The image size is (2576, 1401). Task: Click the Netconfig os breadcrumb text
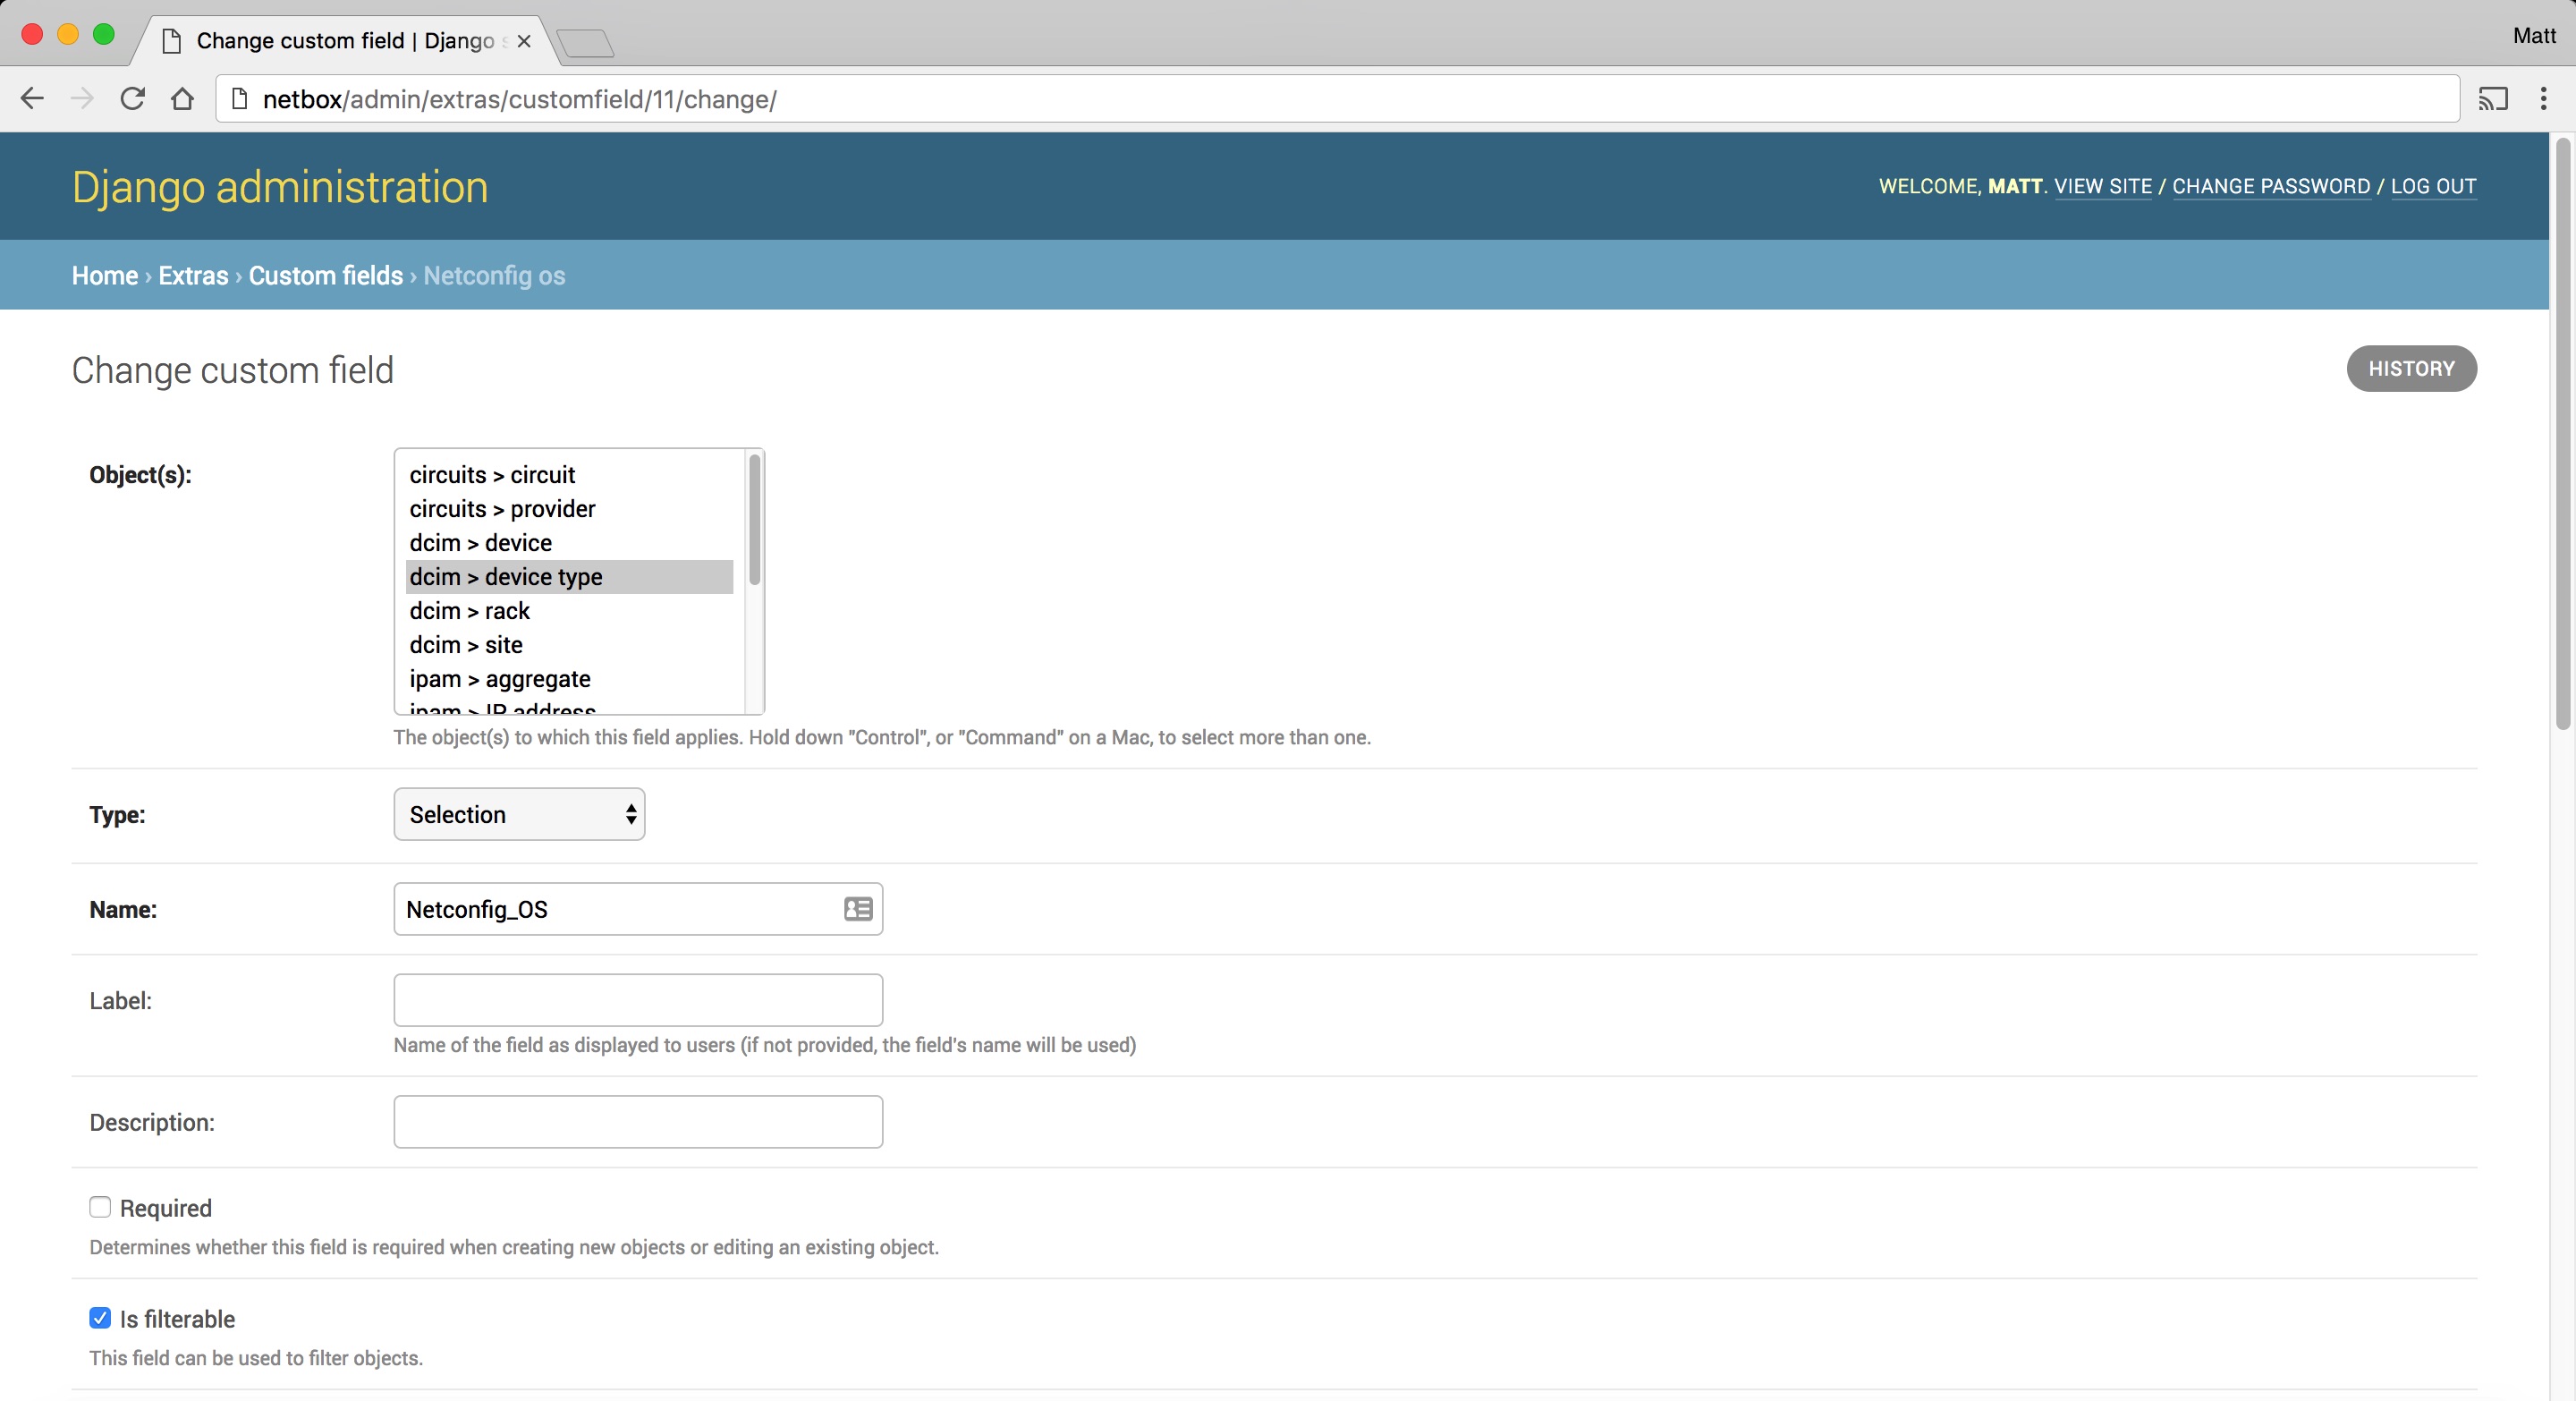494,276
